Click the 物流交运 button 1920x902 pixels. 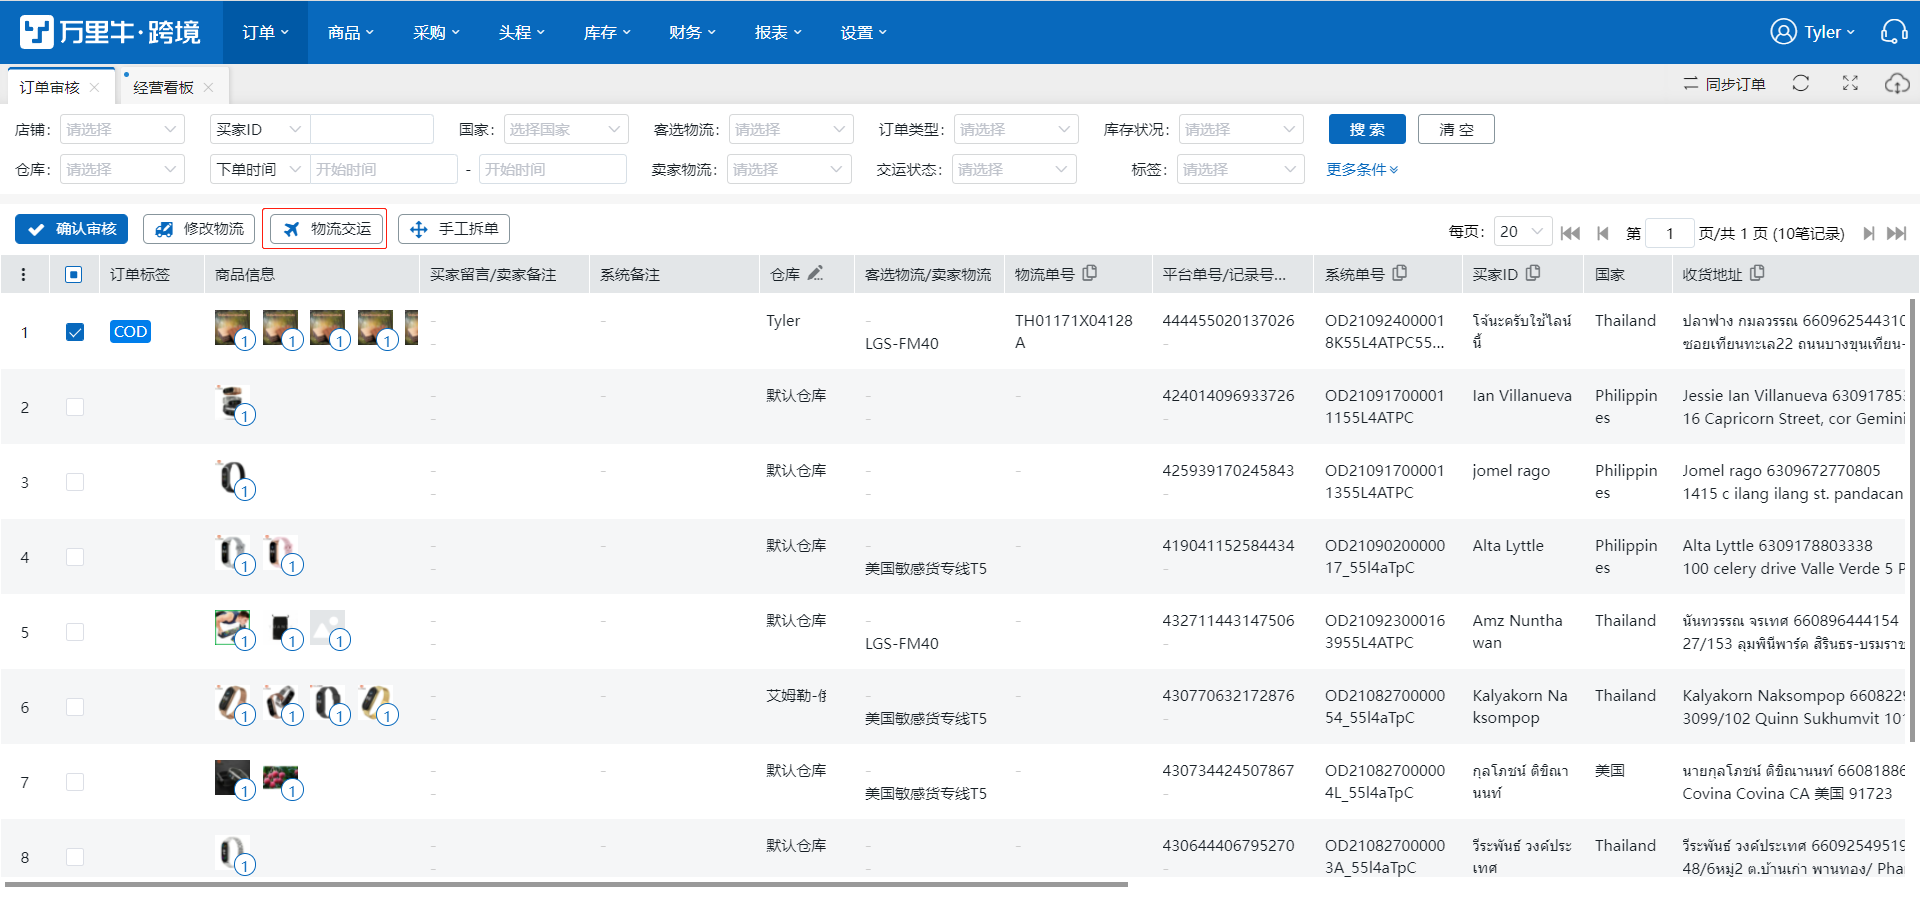326,229
